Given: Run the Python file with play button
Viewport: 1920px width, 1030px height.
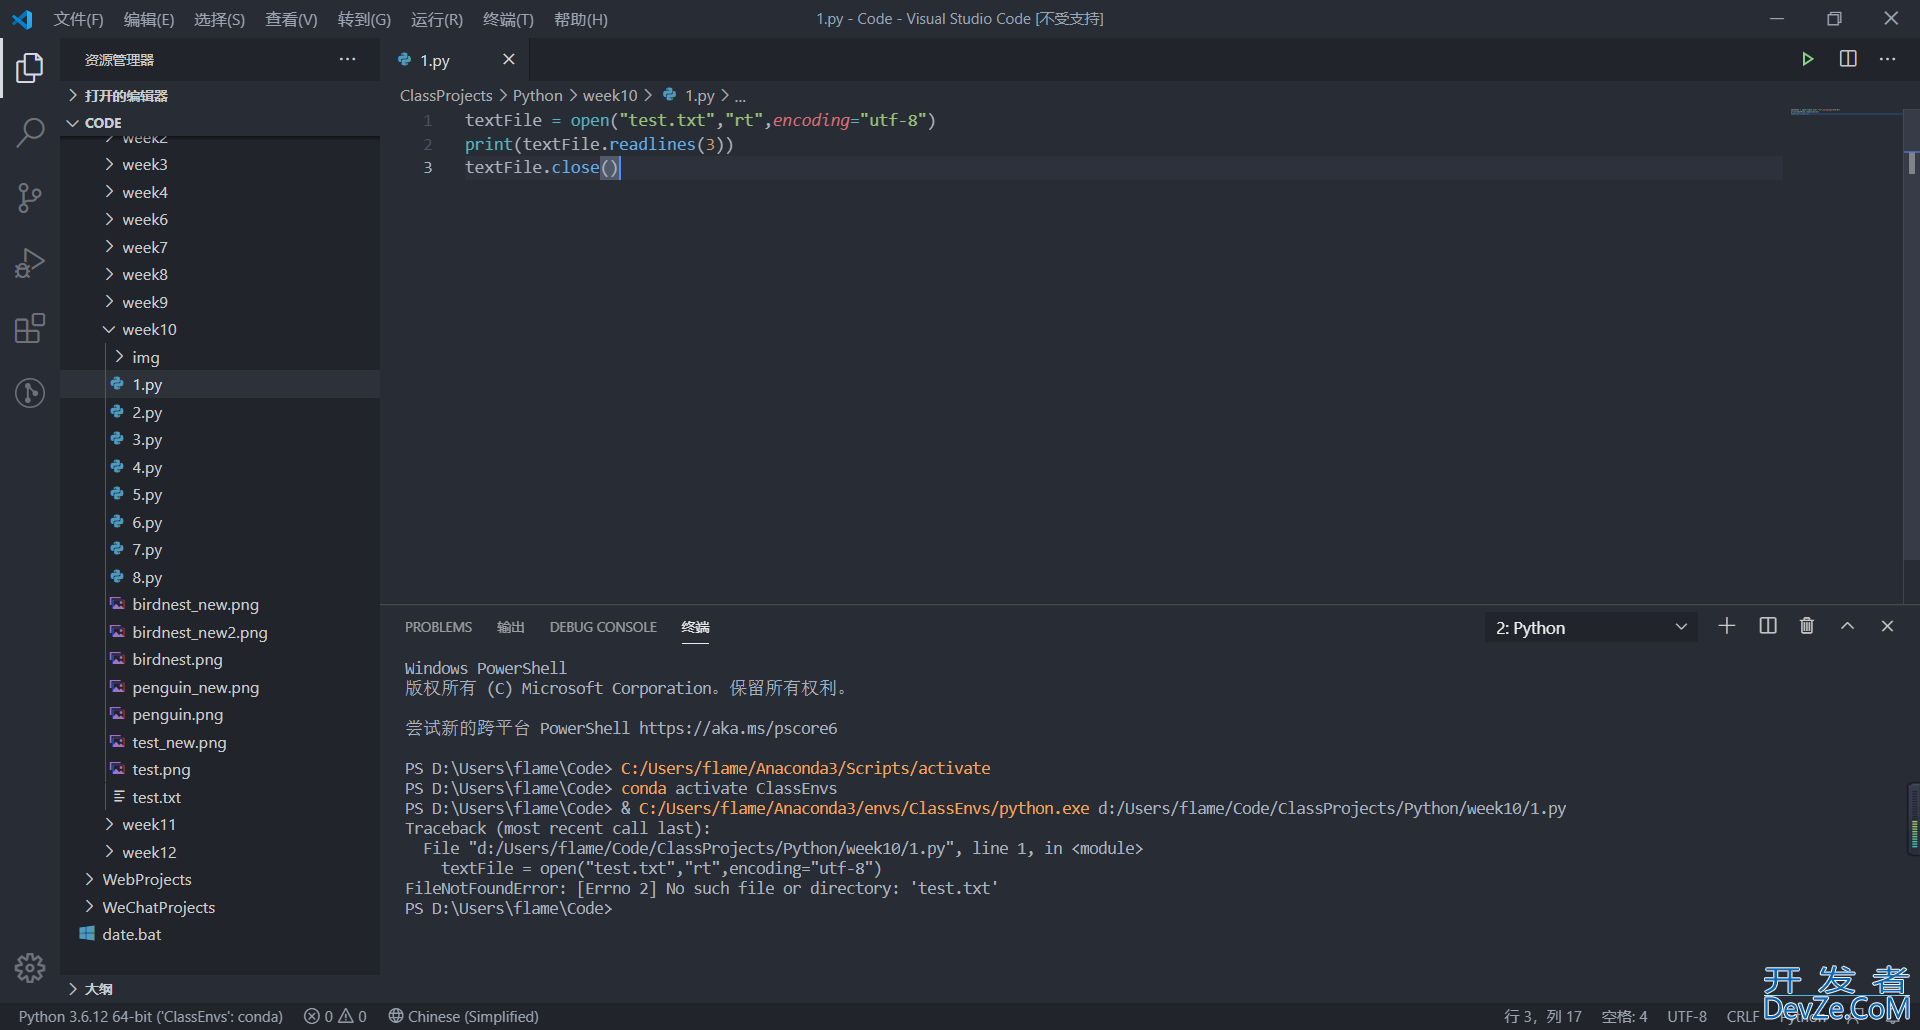Looking at the screenshot, I should pyautogui.click(x=1807, y=59).
